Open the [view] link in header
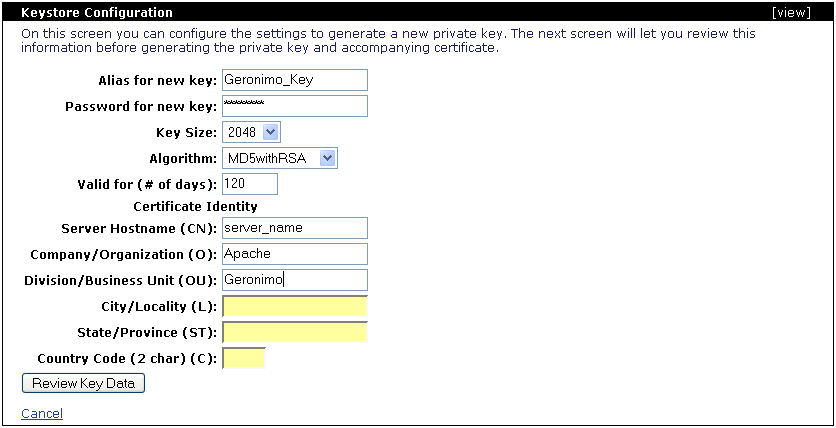This screenshot has height=428, width=836. click(791, 13)
